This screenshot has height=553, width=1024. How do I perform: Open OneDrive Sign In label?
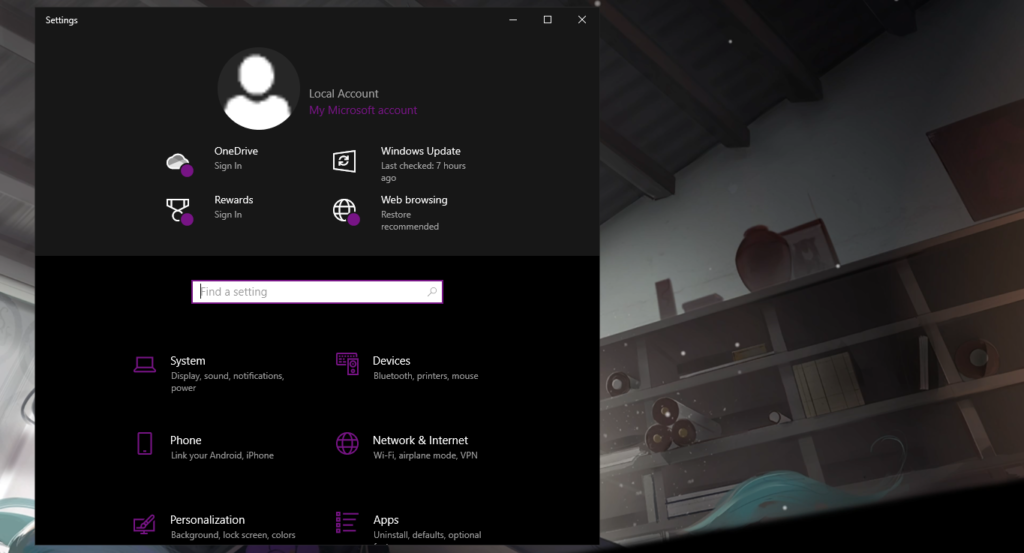(228, 166)
